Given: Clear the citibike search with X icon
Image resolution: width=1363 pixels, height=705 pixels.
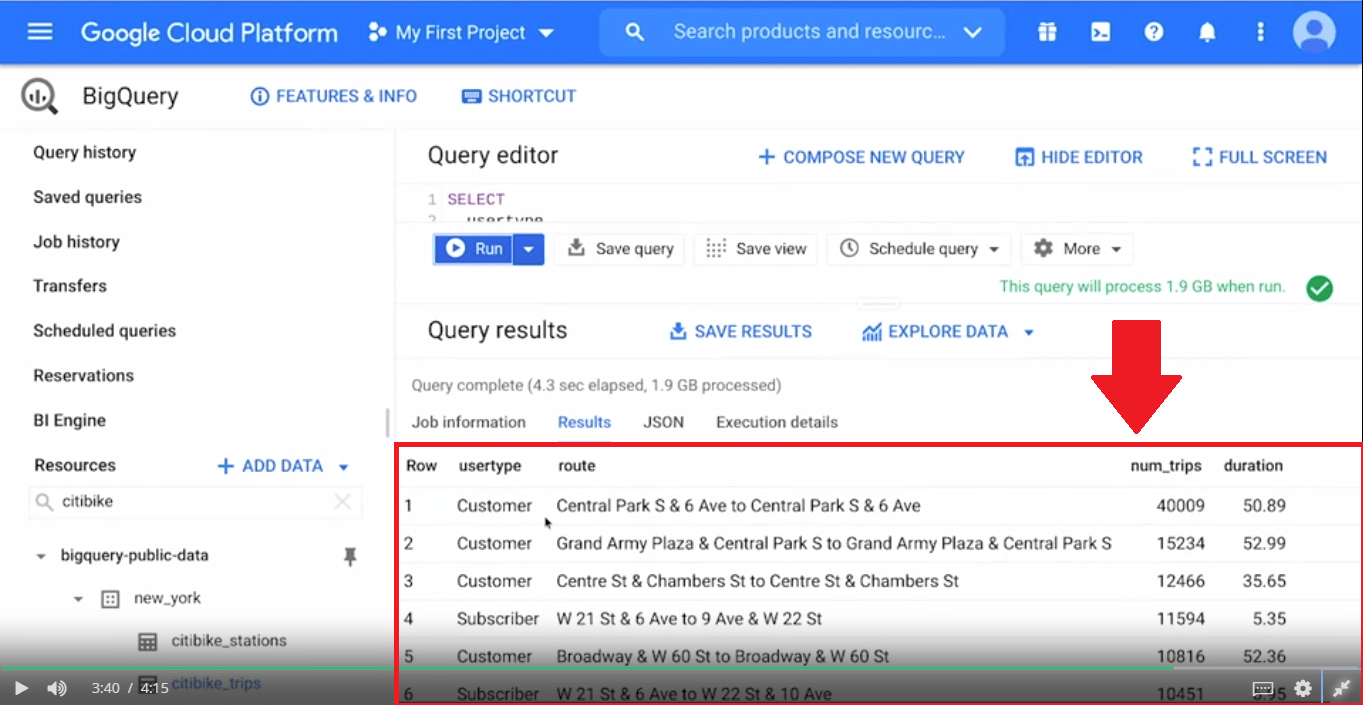Looking at the screenshot, I should 342,502.
